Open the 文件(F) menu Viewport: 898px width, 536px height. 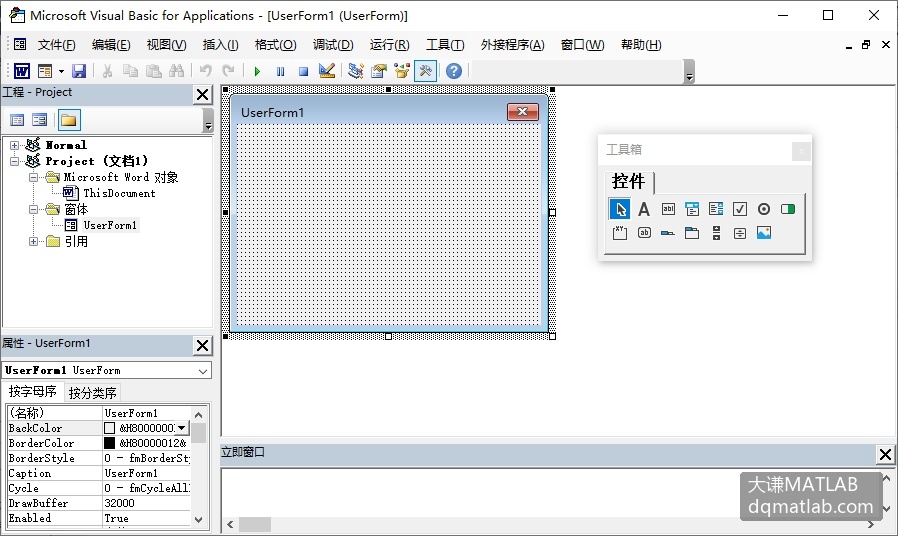(56, 45)
